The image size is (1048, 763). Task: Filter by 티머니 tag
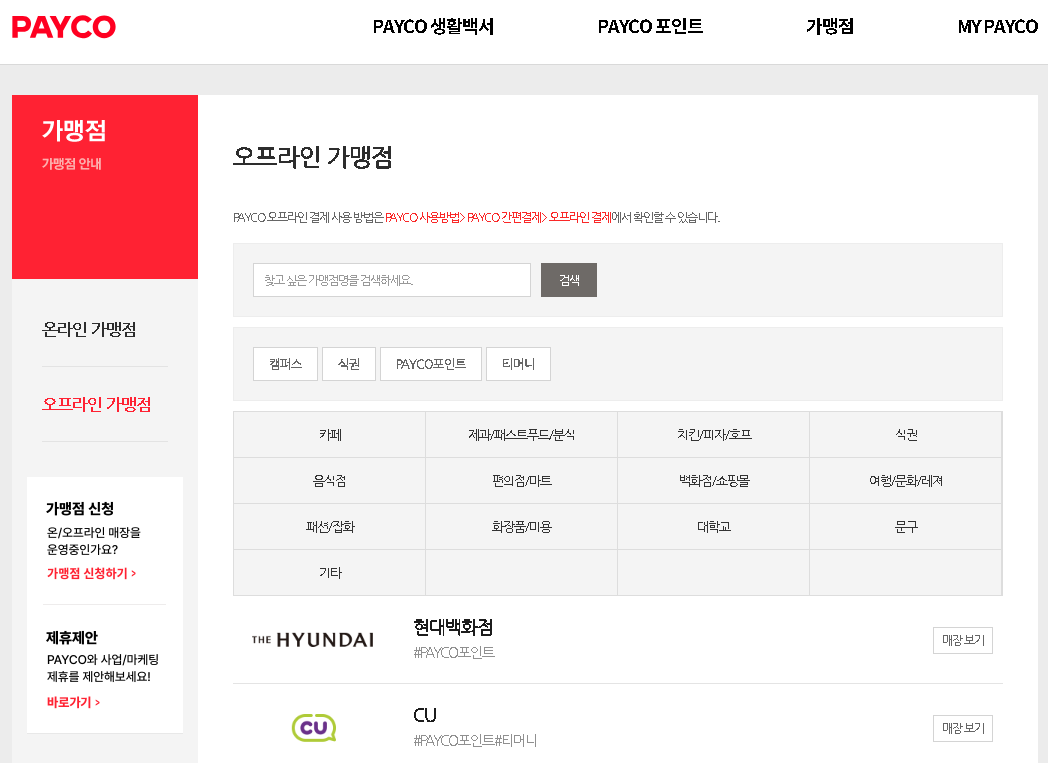[x=519, y=364]
